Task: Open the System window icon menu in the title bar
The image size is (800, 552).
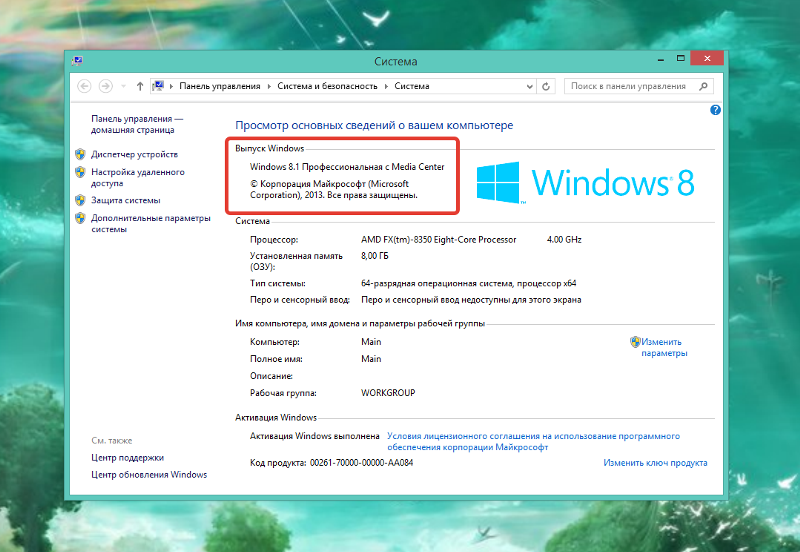Action: point(78,61)
